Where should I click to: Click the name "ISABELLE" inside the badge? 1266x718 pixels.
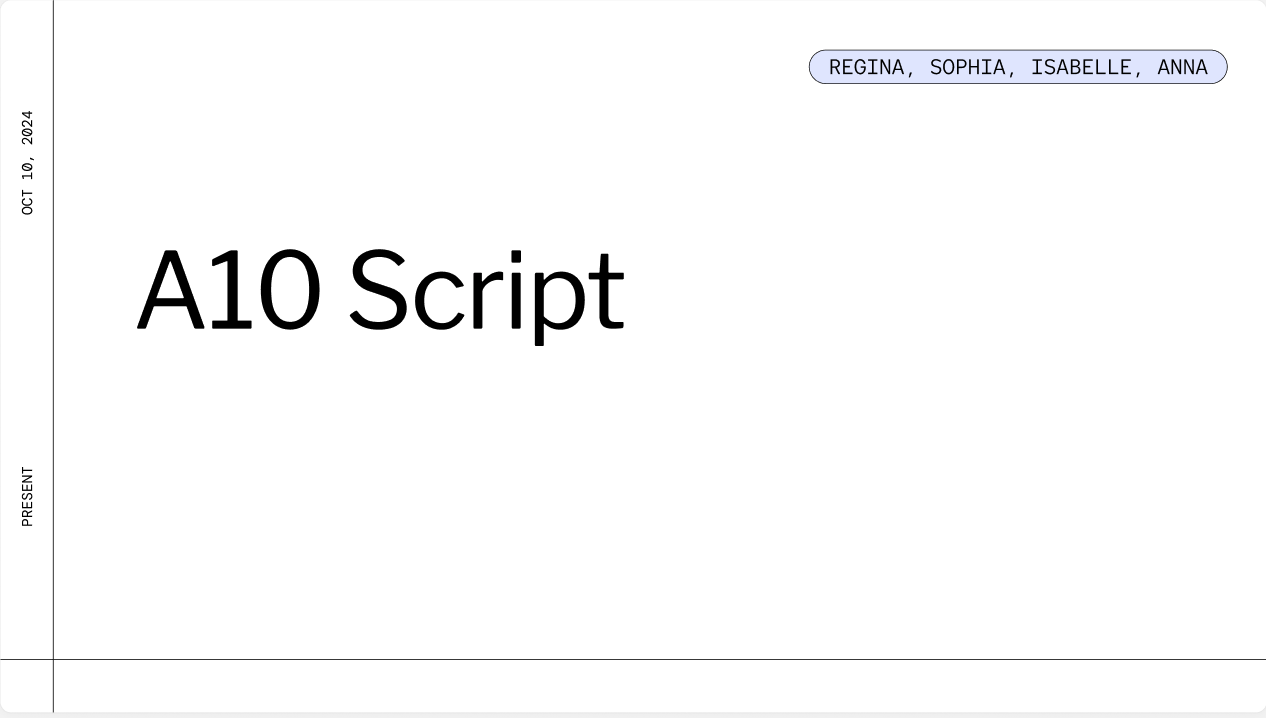tap(1079, 67)
